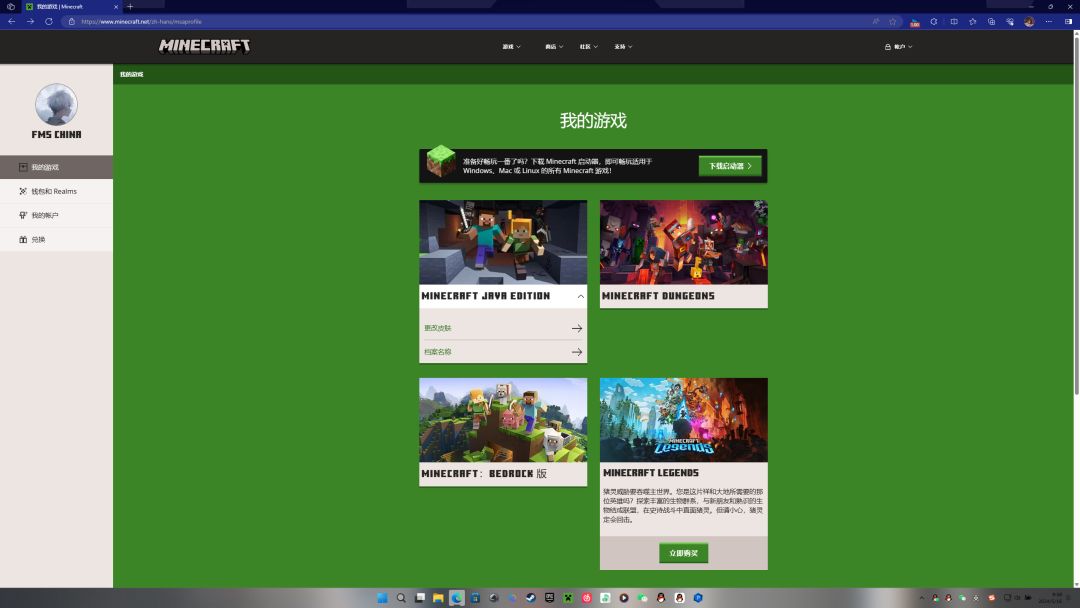Click the 立即购买 buy now button
The image size is (1080, 608).
point(683,553)
